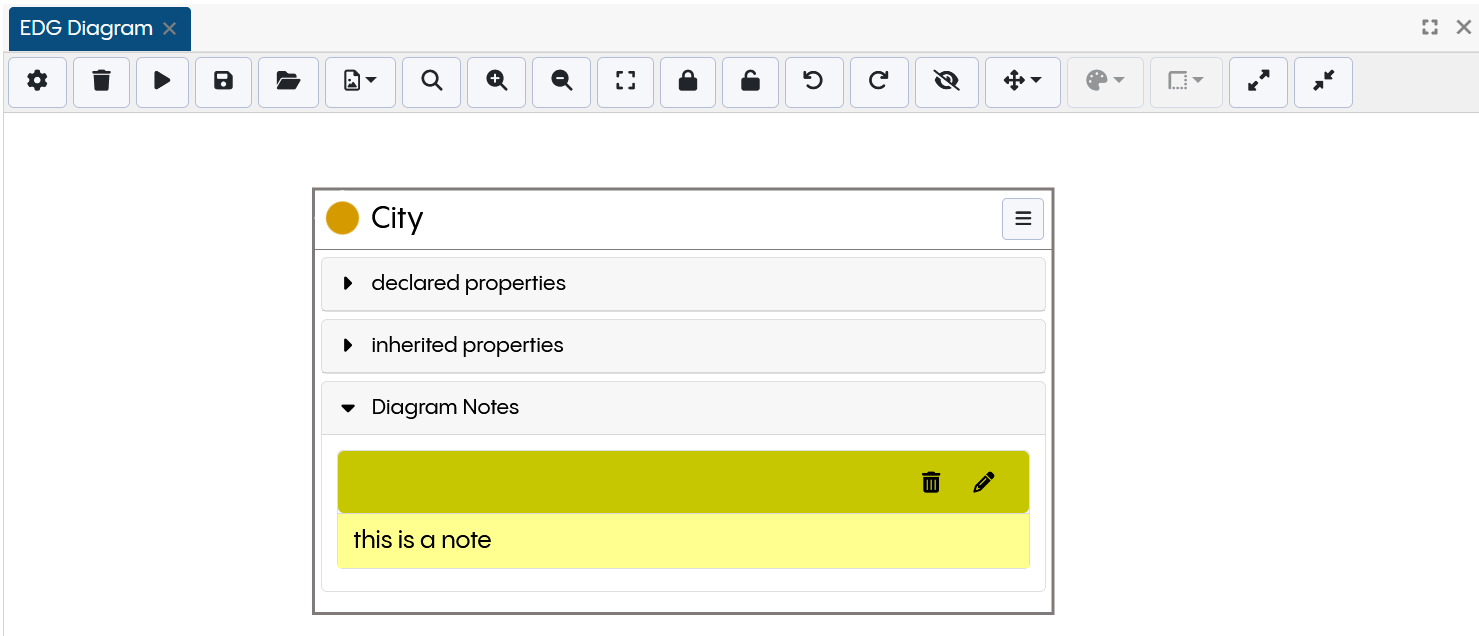This screenshot has height=636, width=1479.
Task: Open the City node hamburger menu
Action: coord(1022,218)
